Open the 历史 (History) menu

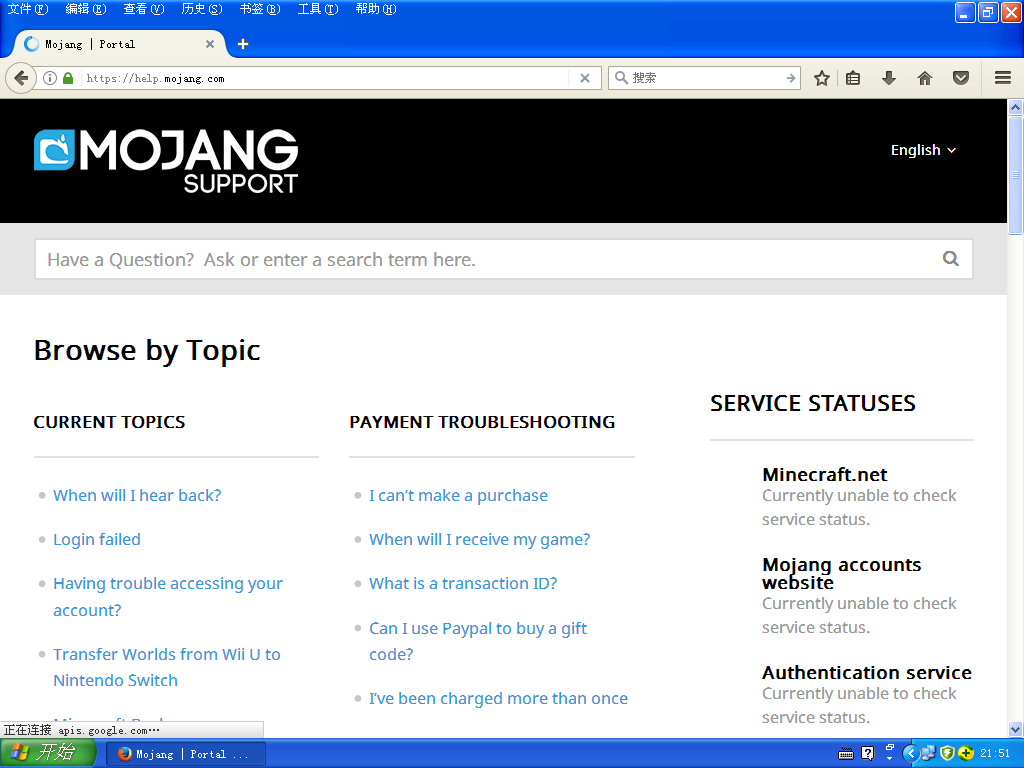[x=202, y=9]
